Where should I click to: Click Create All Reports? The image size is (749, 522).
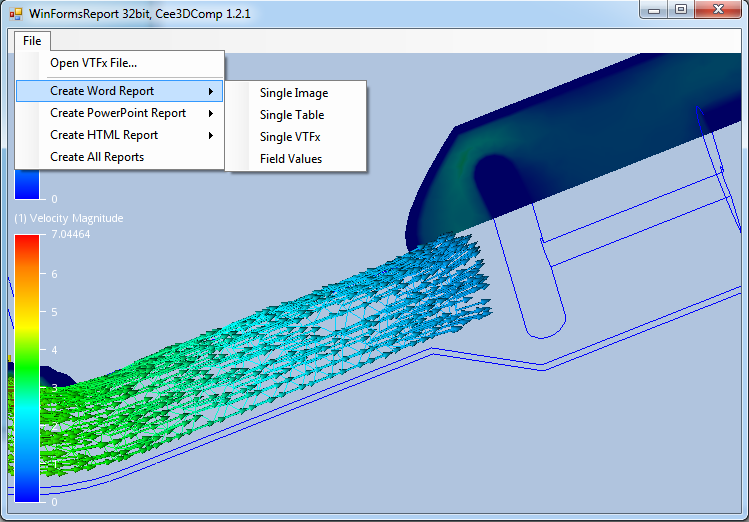pyautogui.click(x=97, y=157)
